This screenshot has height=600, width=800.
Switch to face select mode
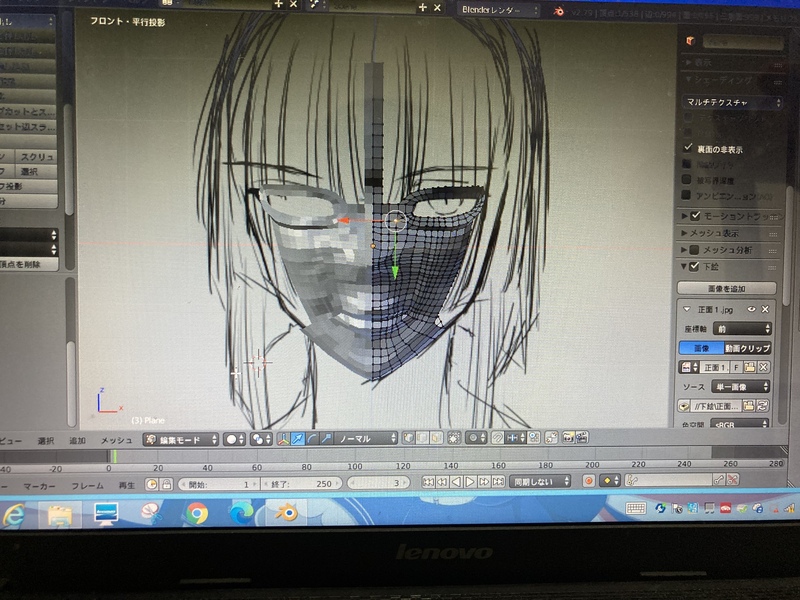coord(436,438)
